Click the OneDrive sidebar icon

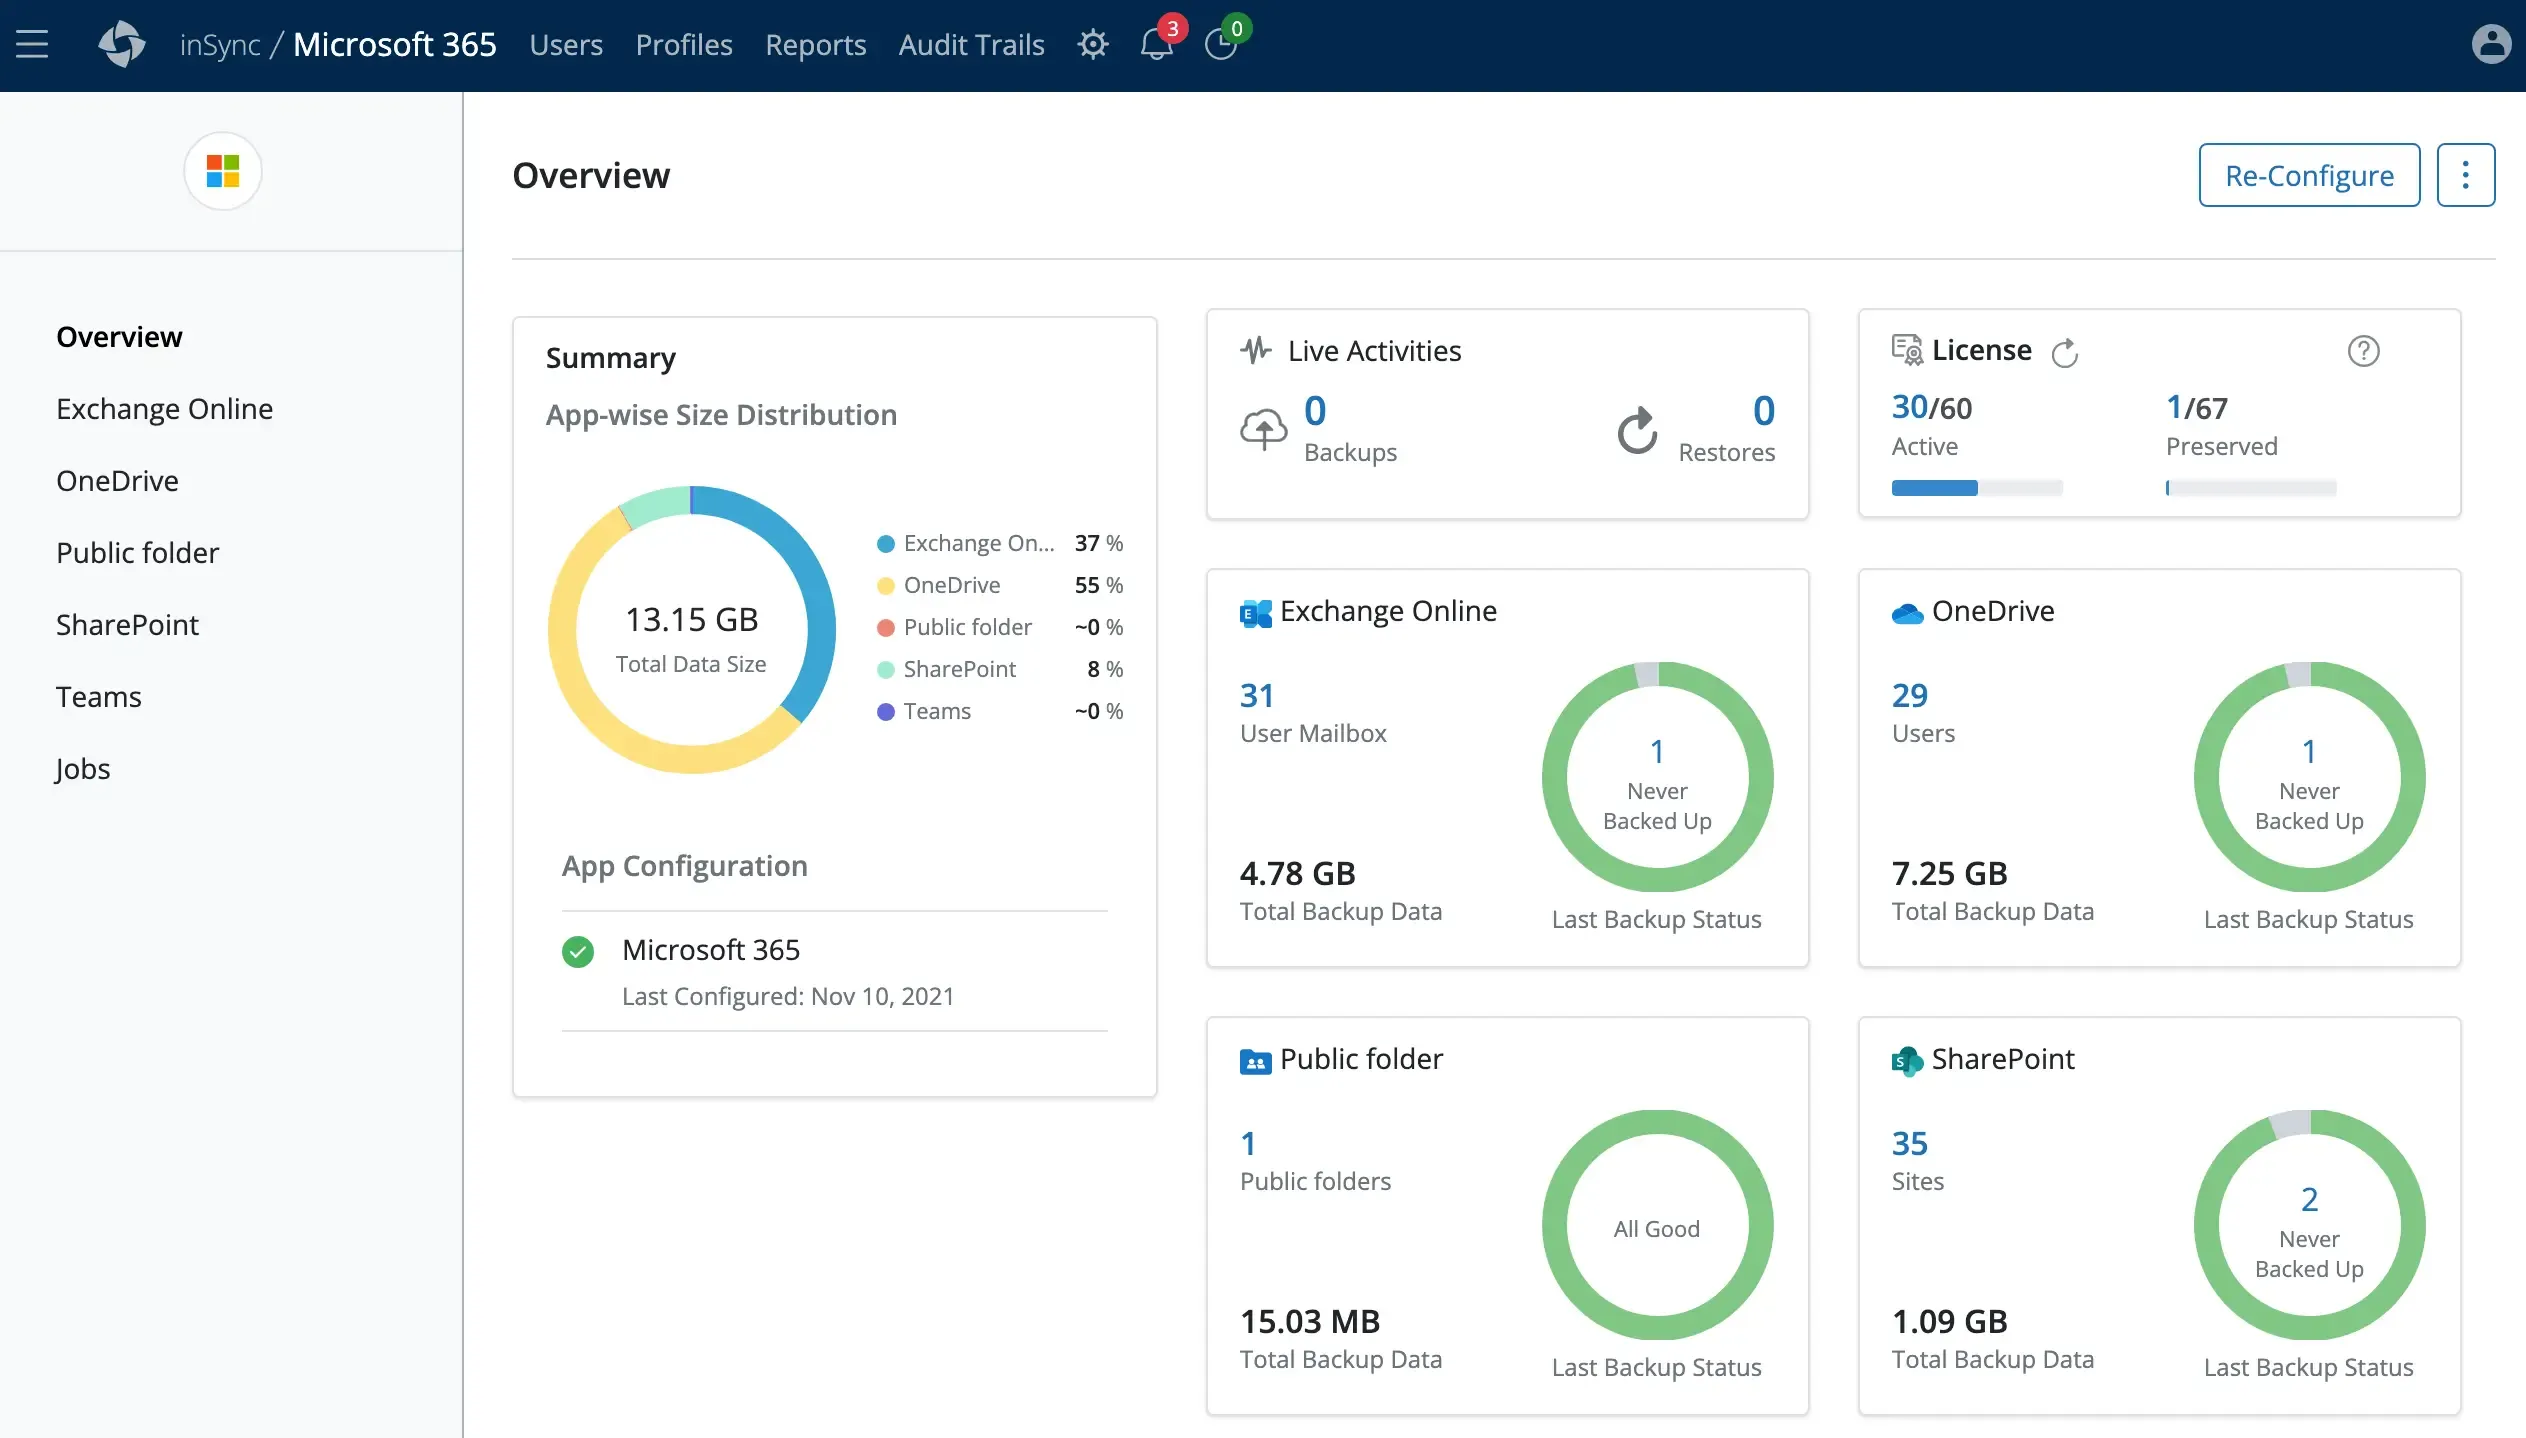pos(116,480)
